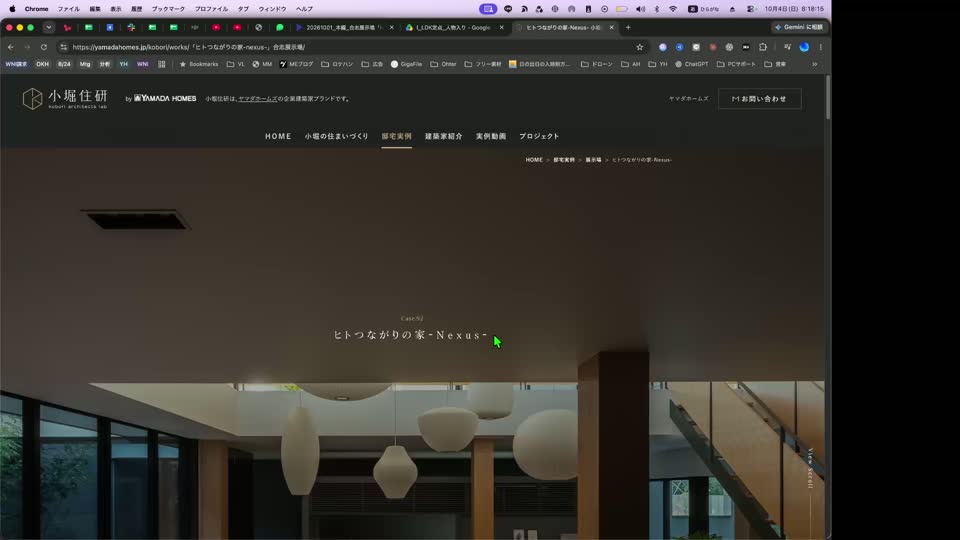
Task: Click the site information icon in address bar
Action: 64,47
